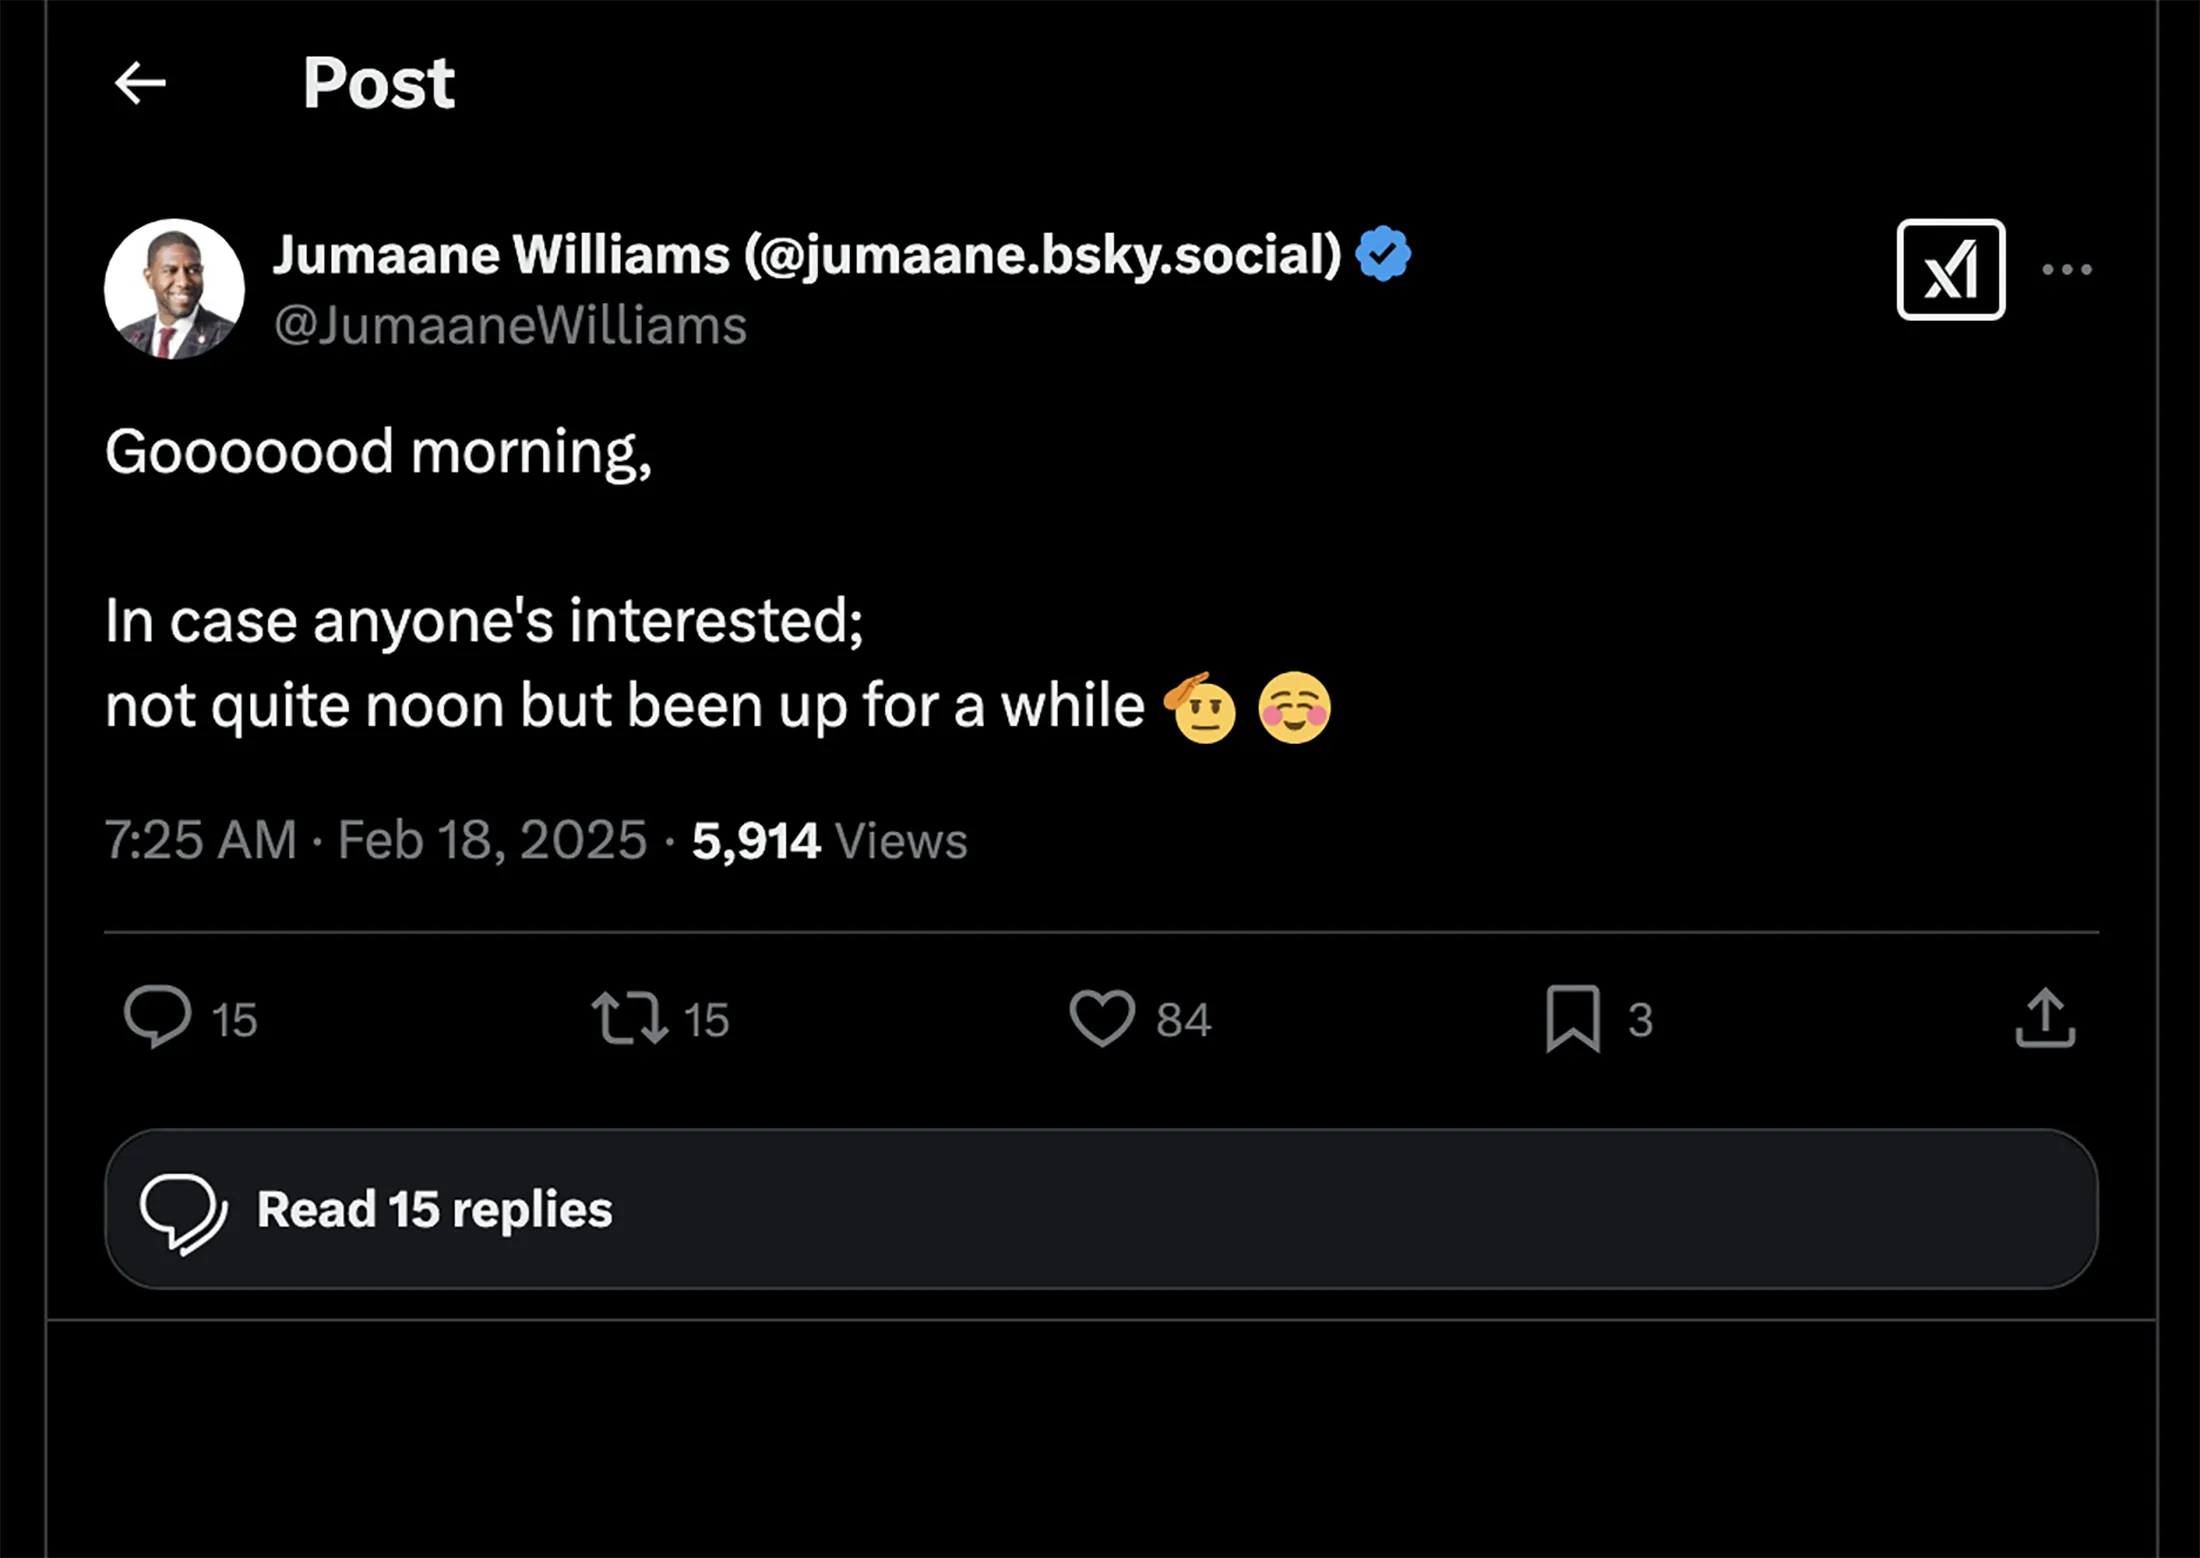Click the like count 84
The width and height of the screenshot is (2200, 1558).
[1183, 1020]
